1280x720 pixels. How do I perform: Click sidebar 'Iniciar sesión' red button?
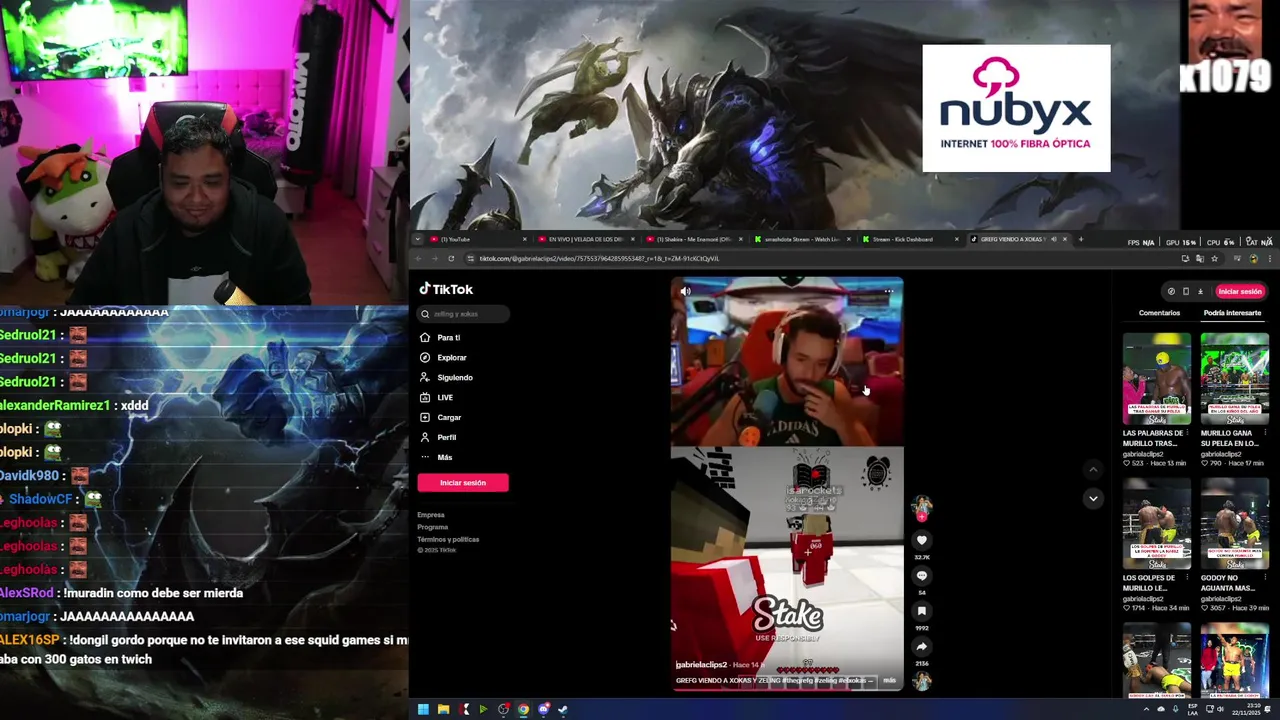[x=463, y=483]
